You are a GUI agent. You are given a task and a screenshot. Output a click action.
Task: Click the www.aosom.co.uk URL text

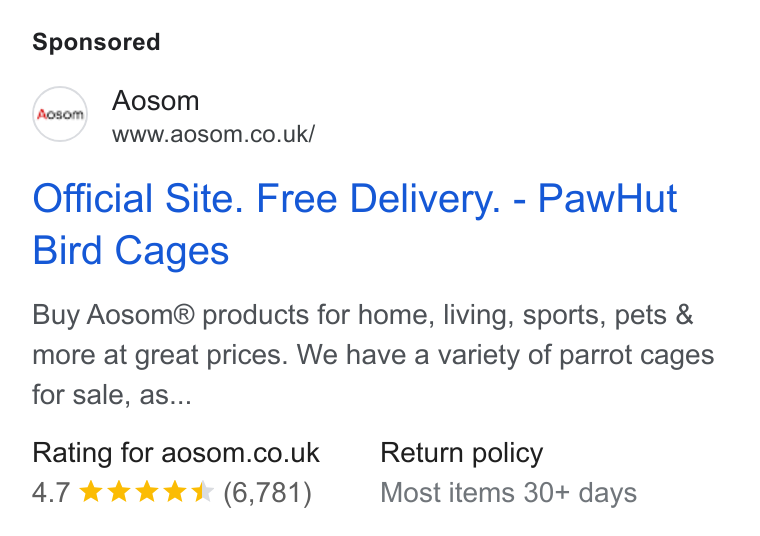tap(213, 134)
